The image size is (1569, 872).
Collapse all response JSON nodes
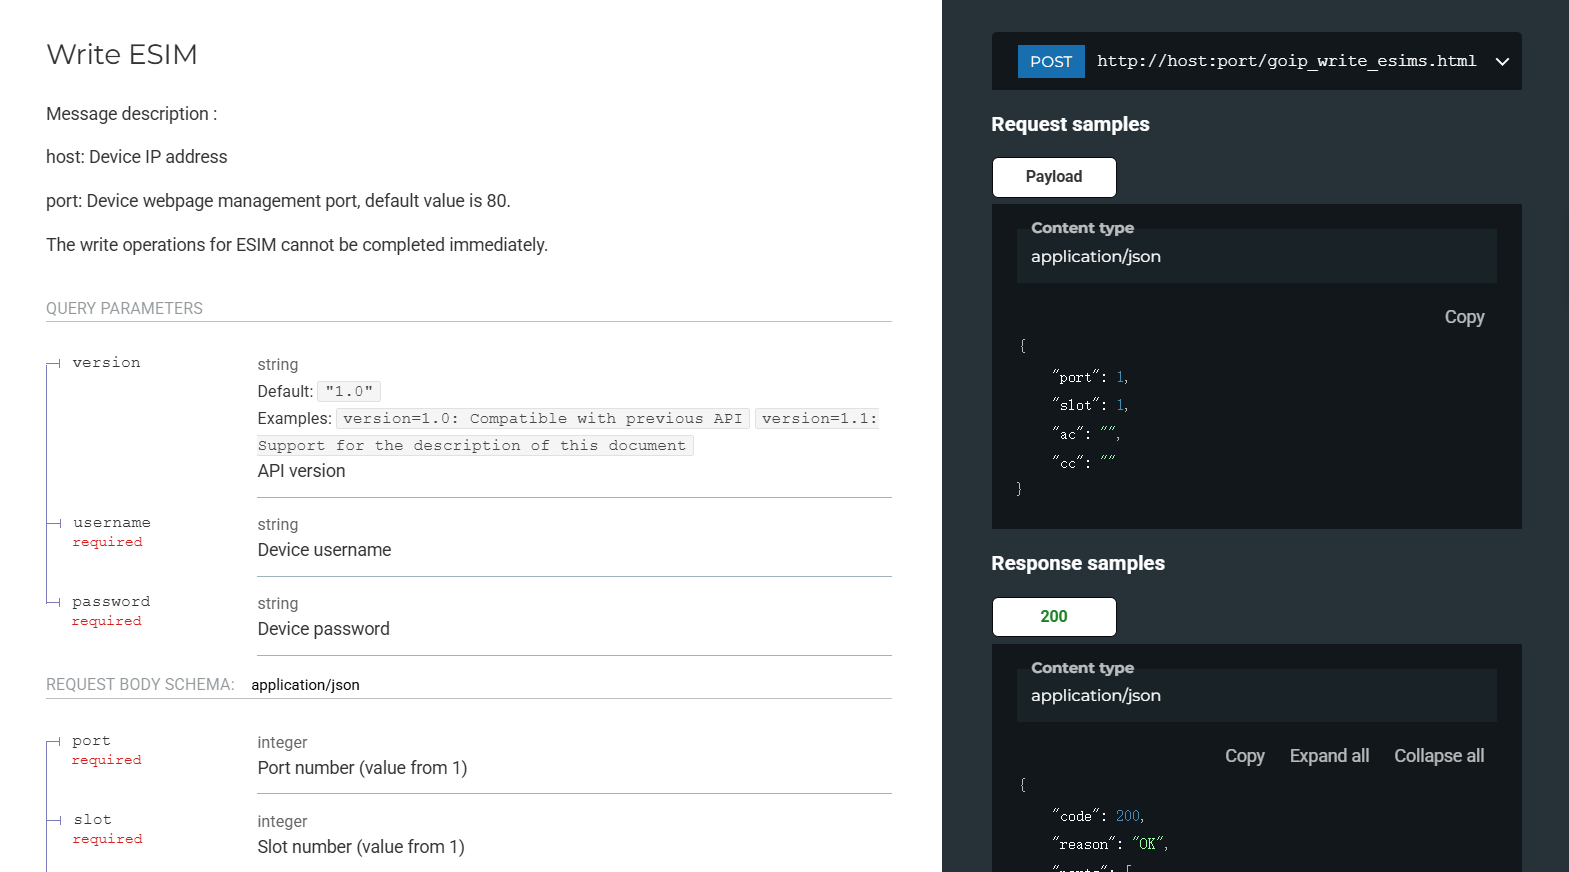1438,756
